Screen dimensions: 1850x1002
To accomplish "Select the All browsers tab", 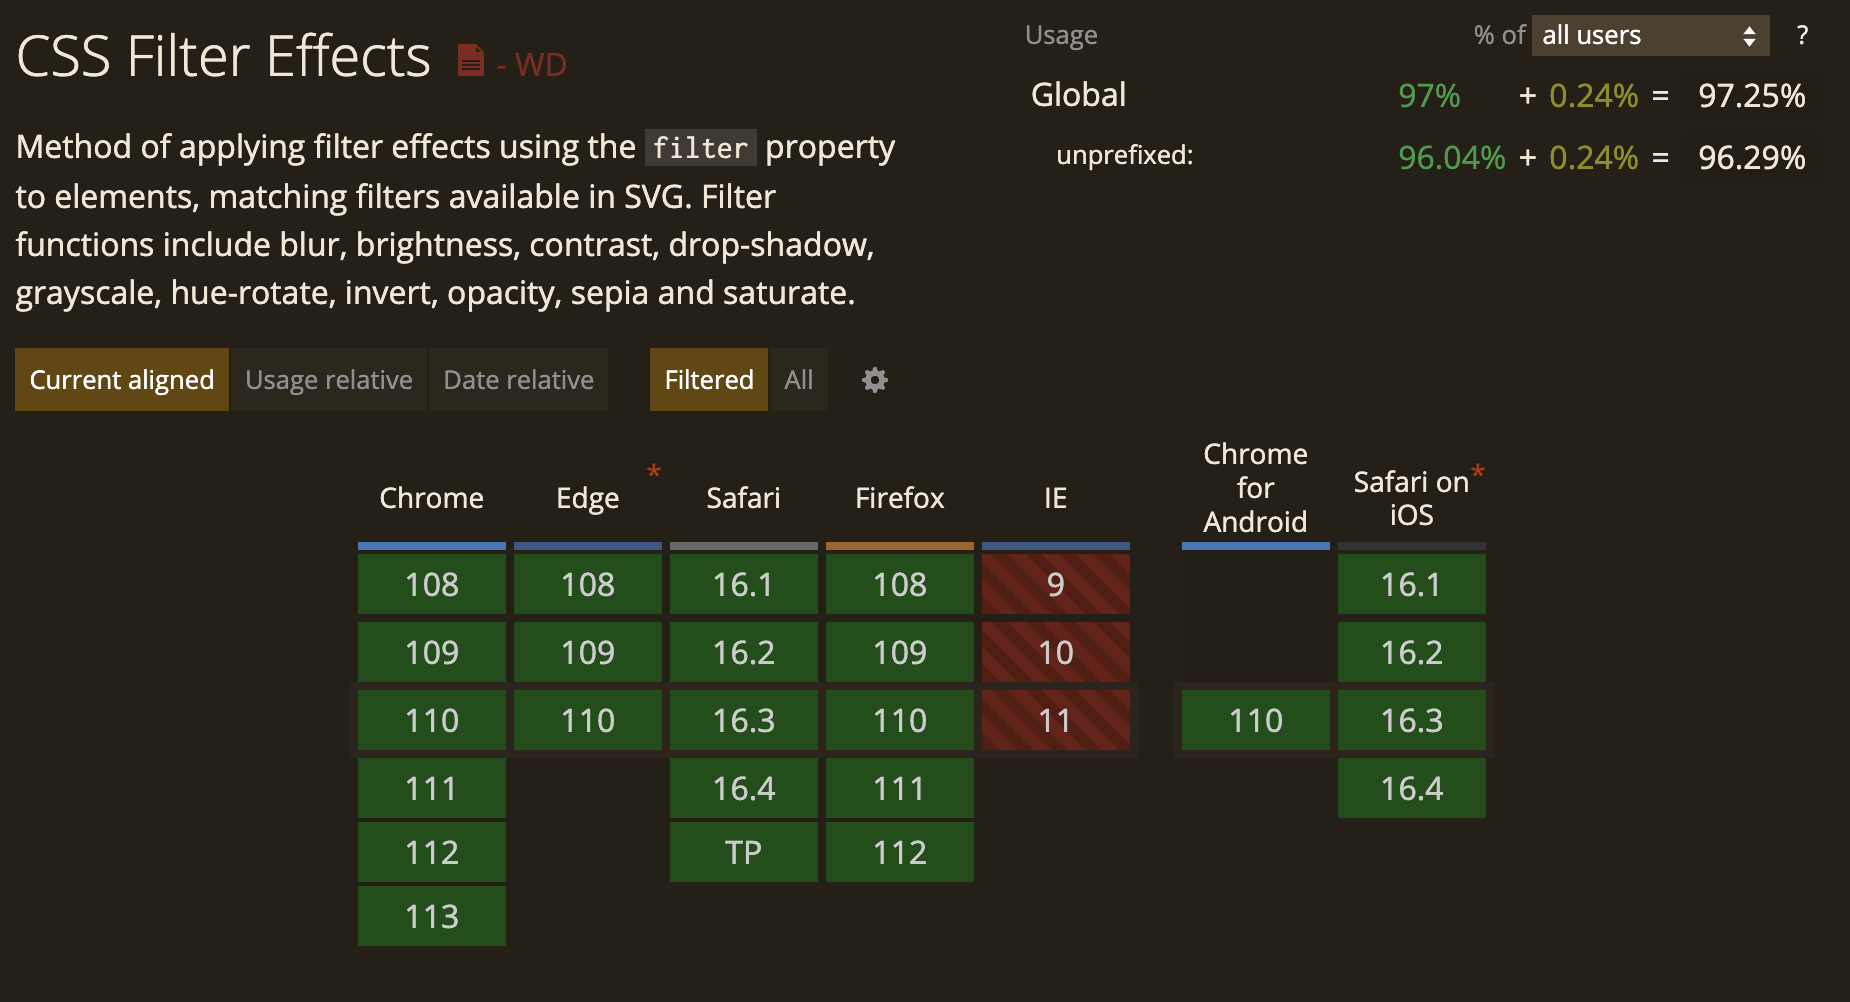I will 799,380.
